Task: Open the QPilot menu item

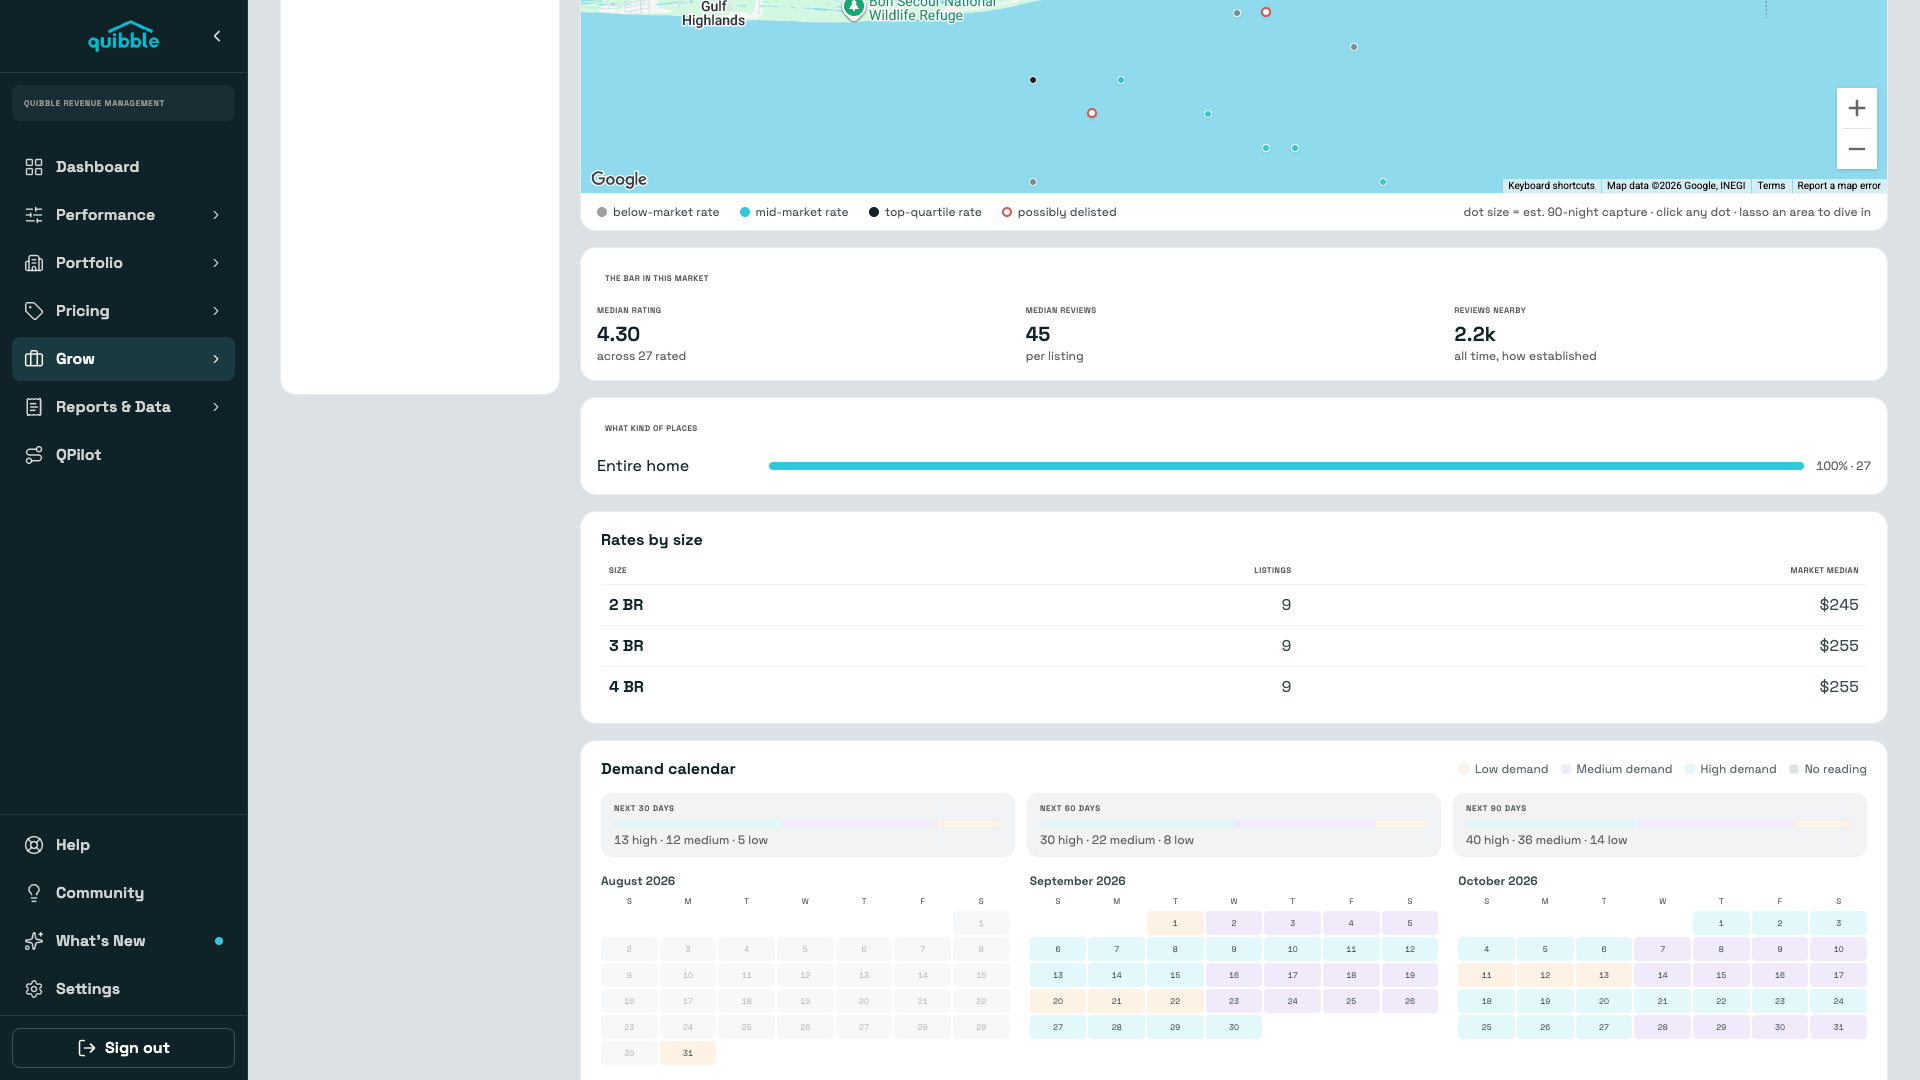Action: point(123,455)
